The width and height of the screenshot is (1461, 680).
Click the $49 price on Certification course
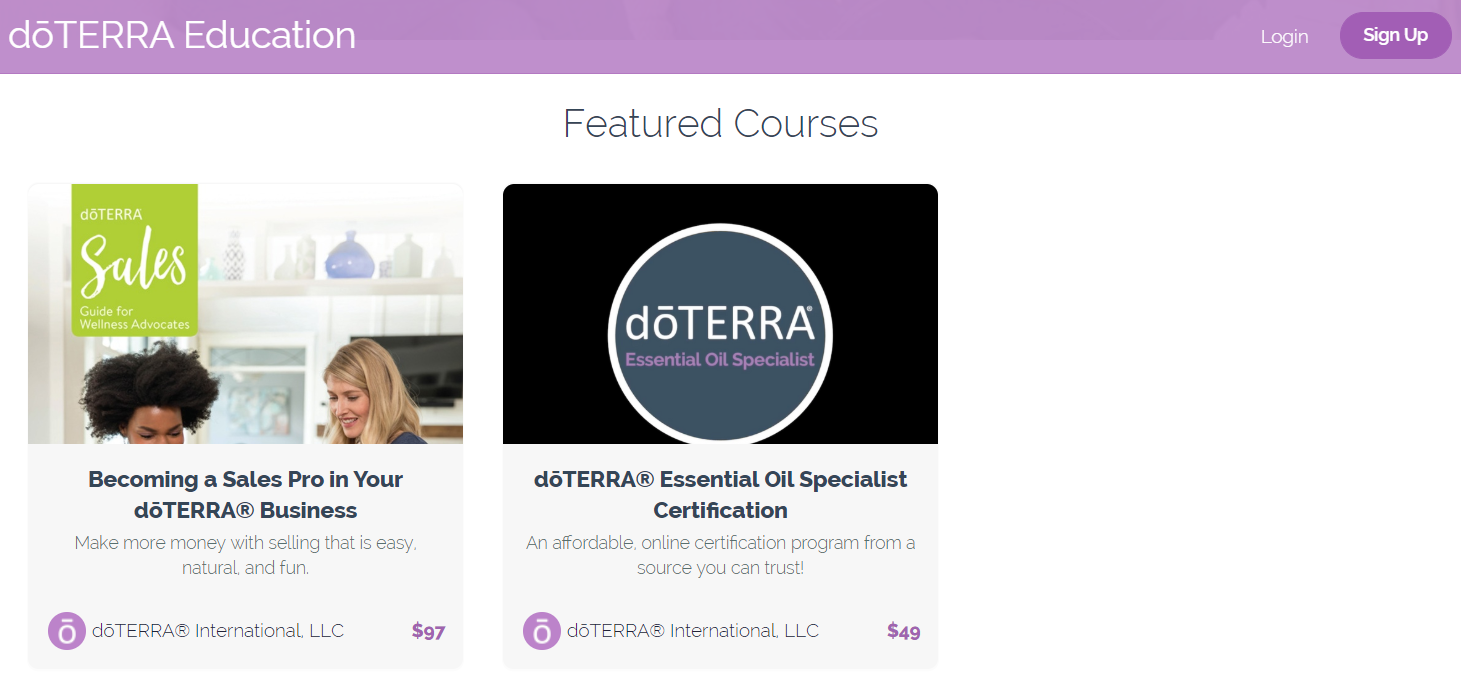903,631
